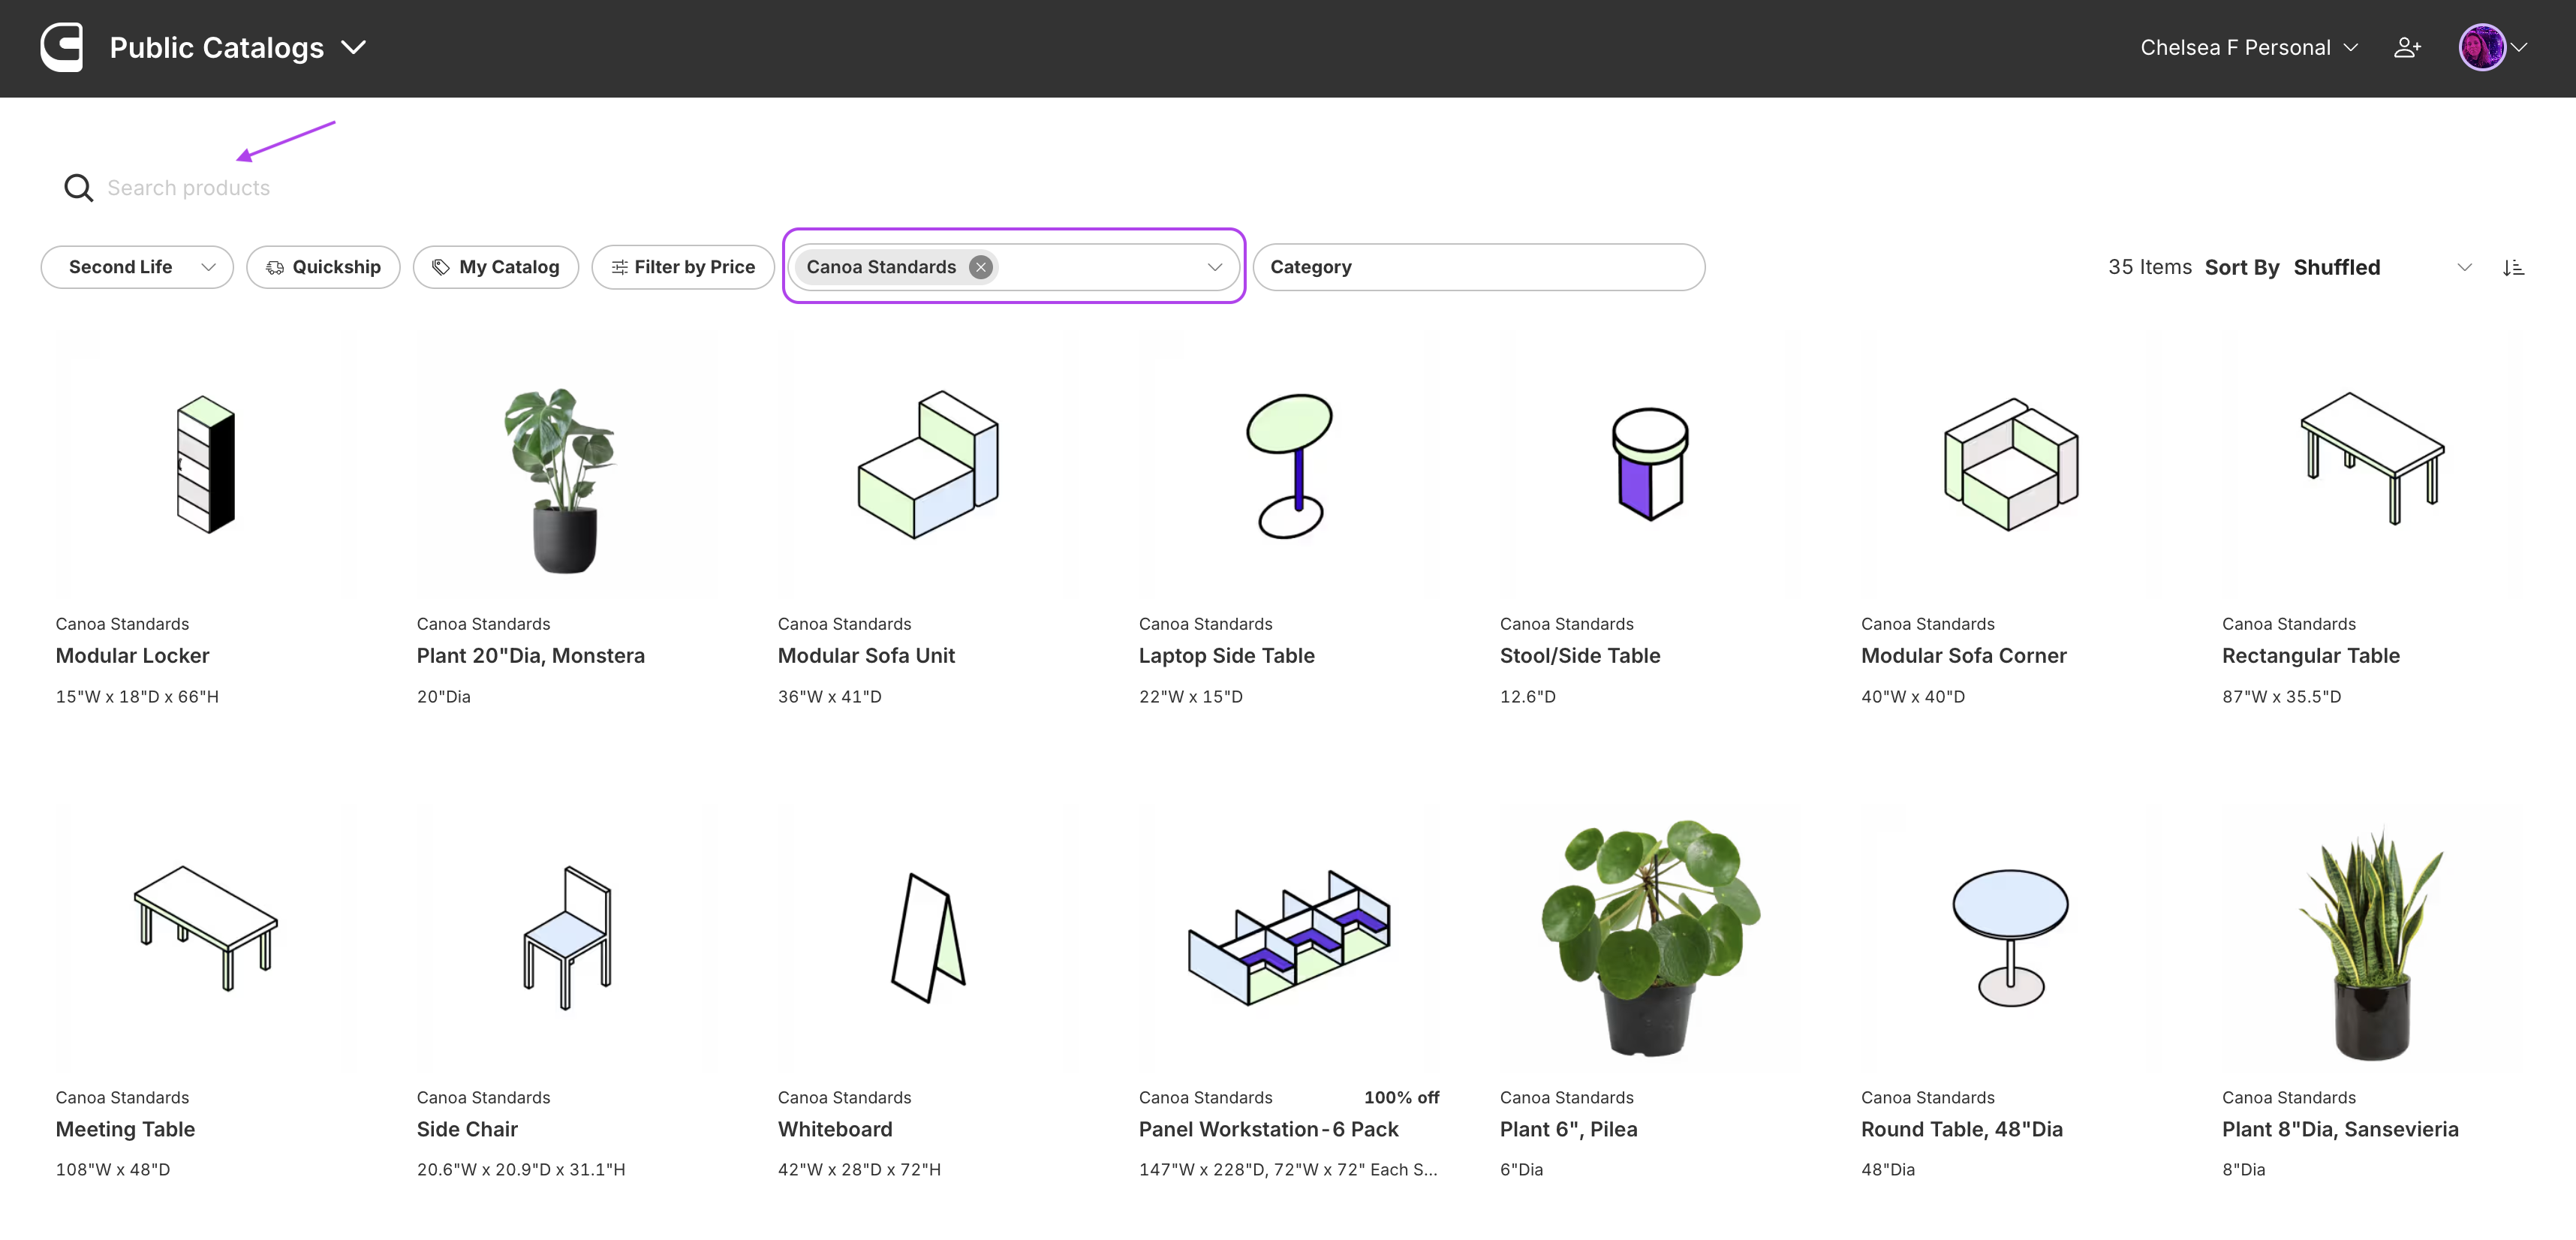
Task: Click the sort direction icon
Action: pos(2513,267)
